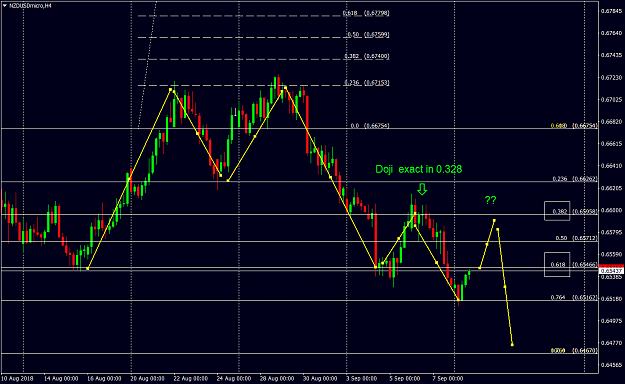Click 0.67640 on the price axis
The width and height of the screenshot is (625, 384).
coord(611,33)
